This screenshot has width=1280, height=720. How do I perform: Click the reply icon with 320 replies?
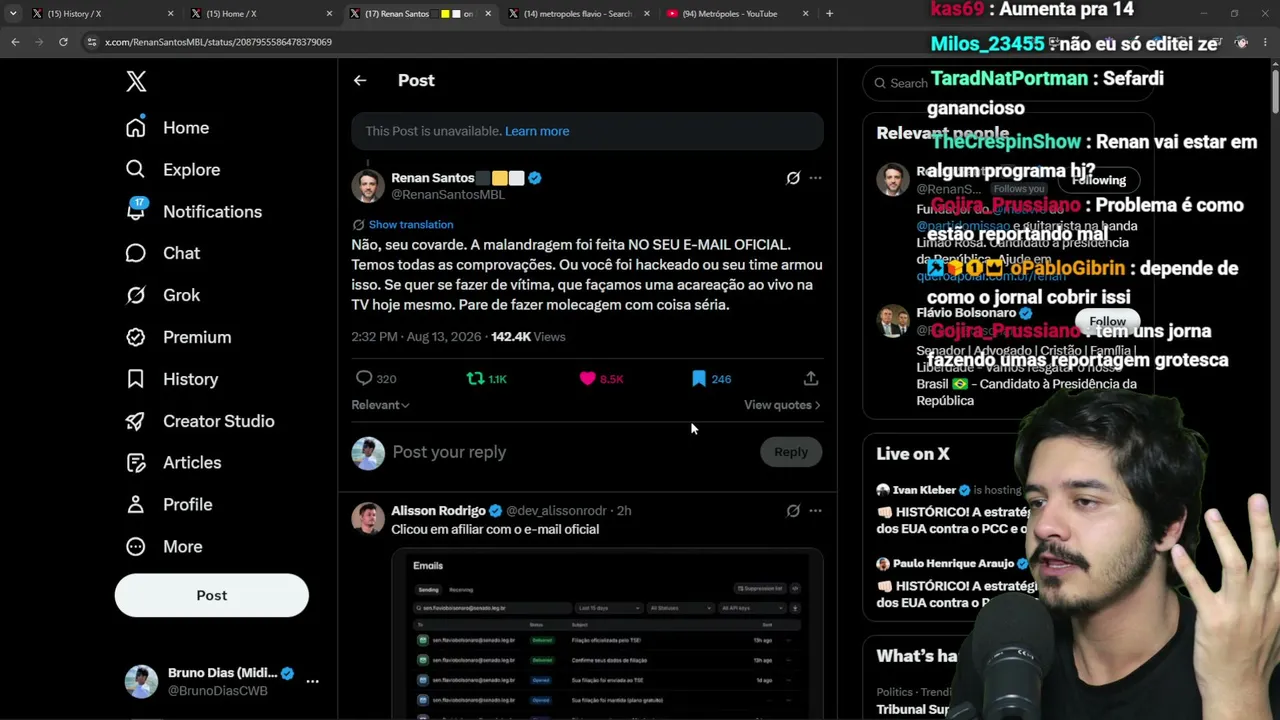(376, 379)
